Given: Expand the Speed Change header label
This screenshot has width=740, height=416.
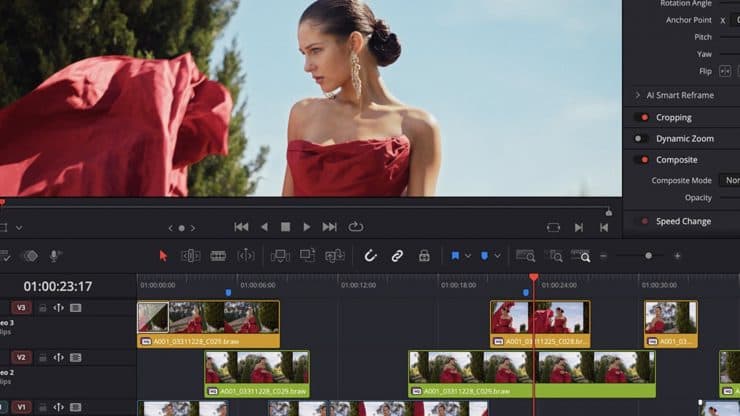Looking at the screenshot, I should point(683,221).
